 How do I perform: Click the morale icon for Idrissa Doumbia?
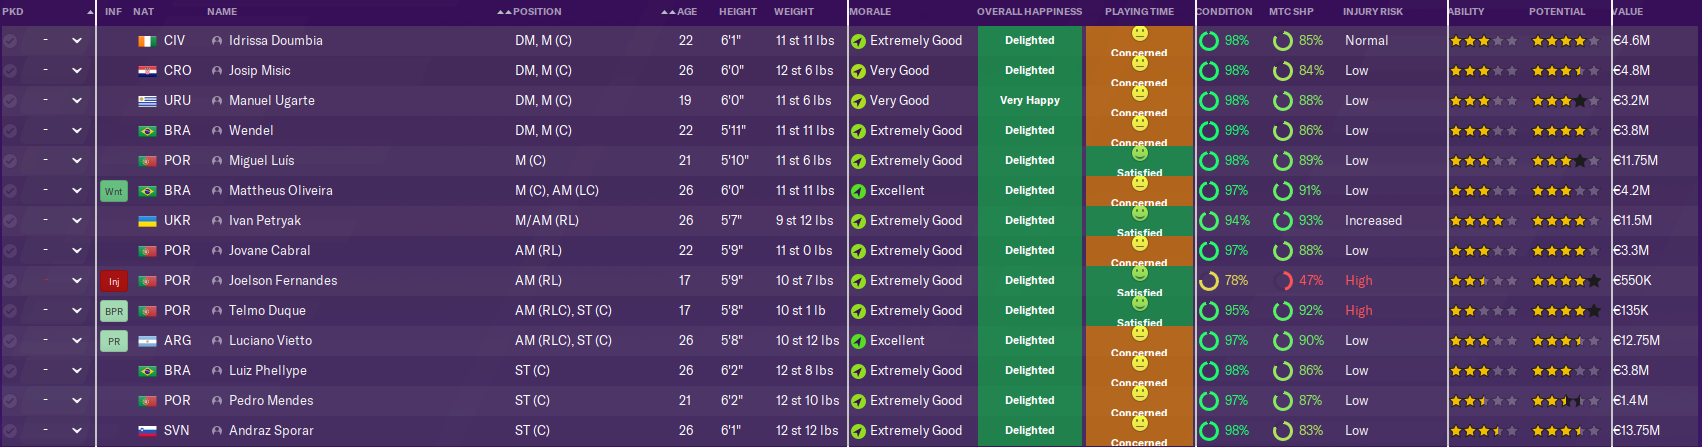point(858,41)
